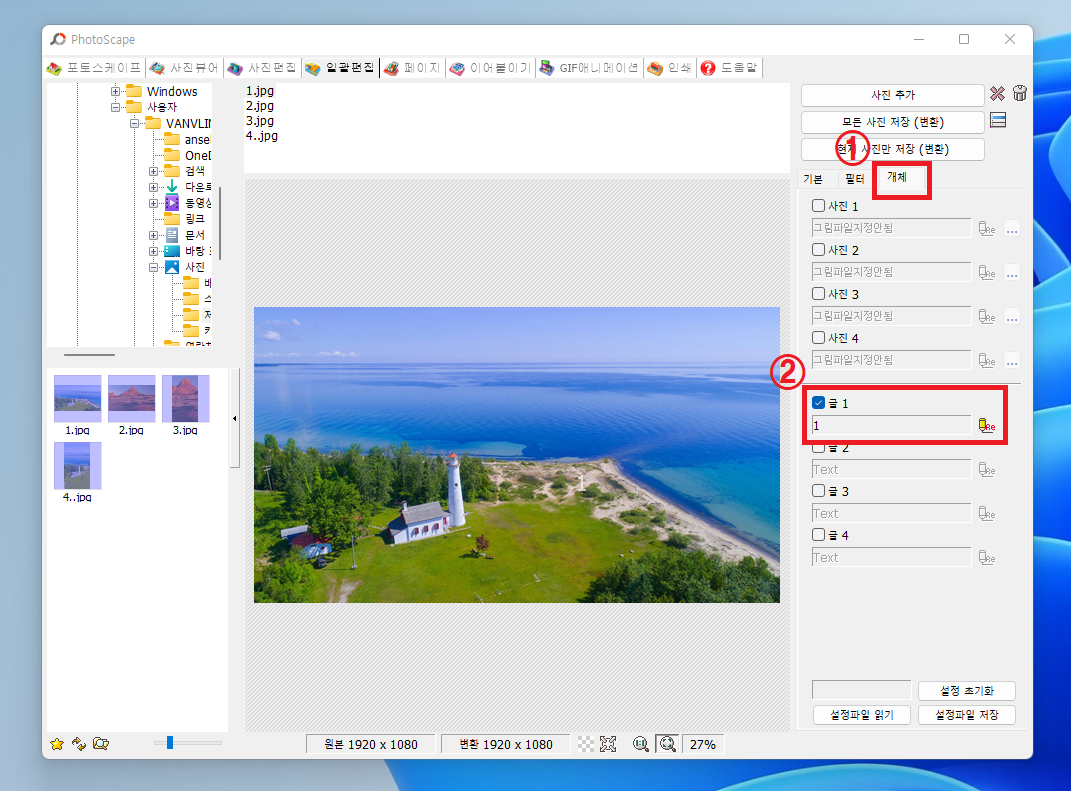
Task: Open 사진 2 object settings icon
Action: click(987, 273)
